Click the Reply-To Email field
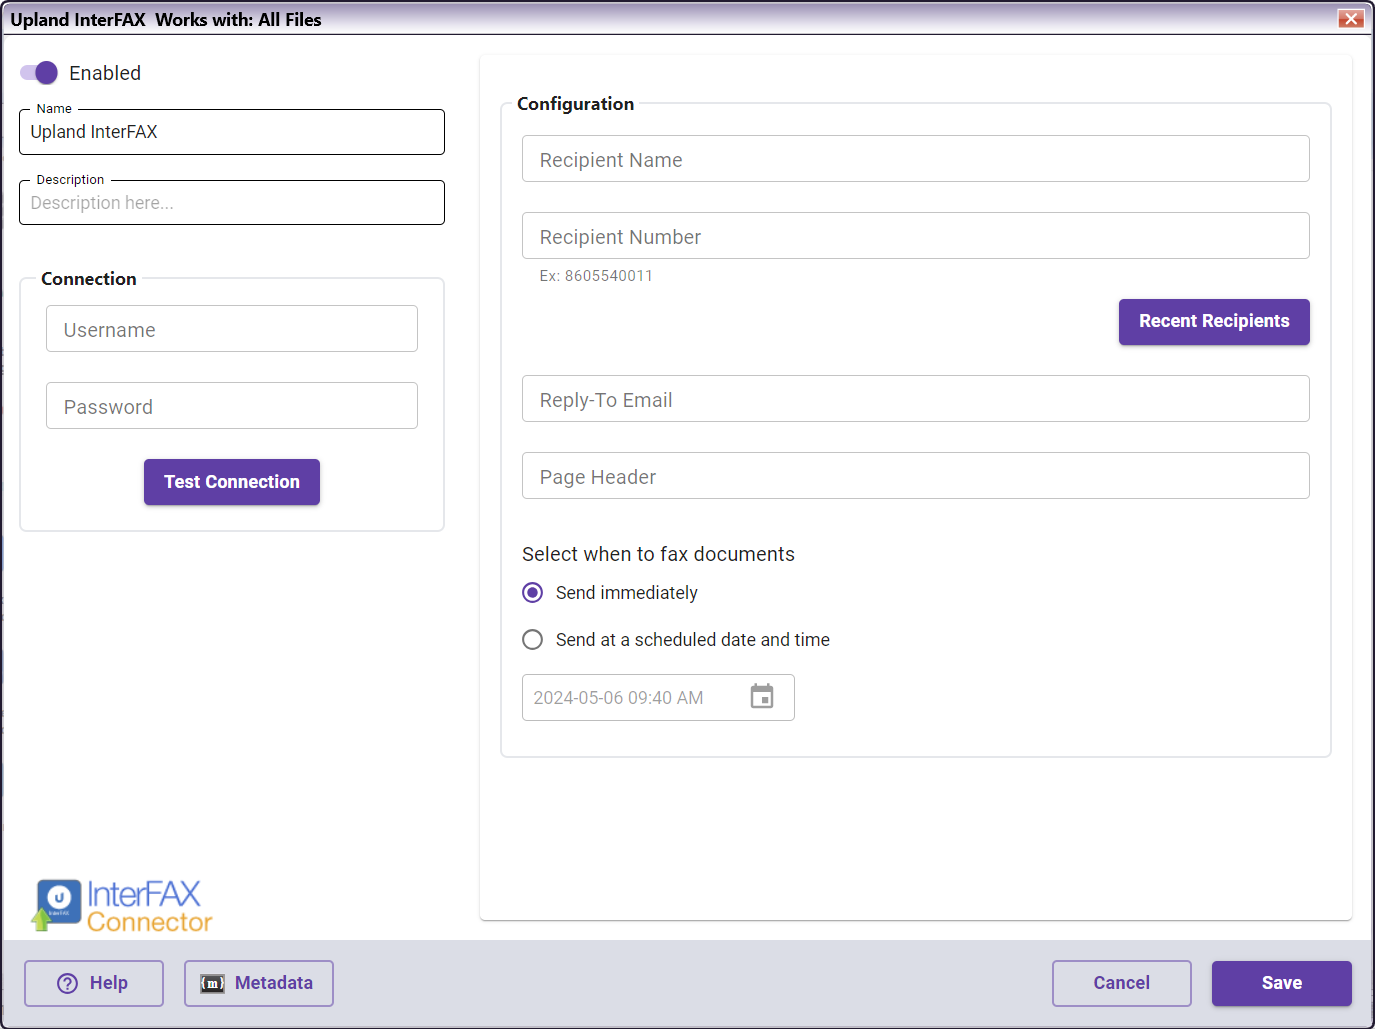Viewport: 1375px width, 1029px height. (916, 399)
